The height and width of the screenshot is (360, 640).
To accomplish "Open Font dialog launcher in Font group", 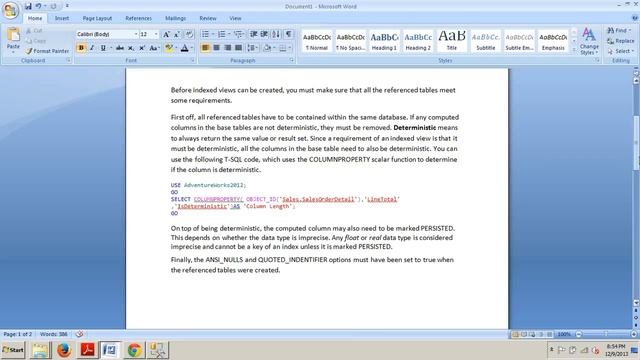I will (192, 60).
